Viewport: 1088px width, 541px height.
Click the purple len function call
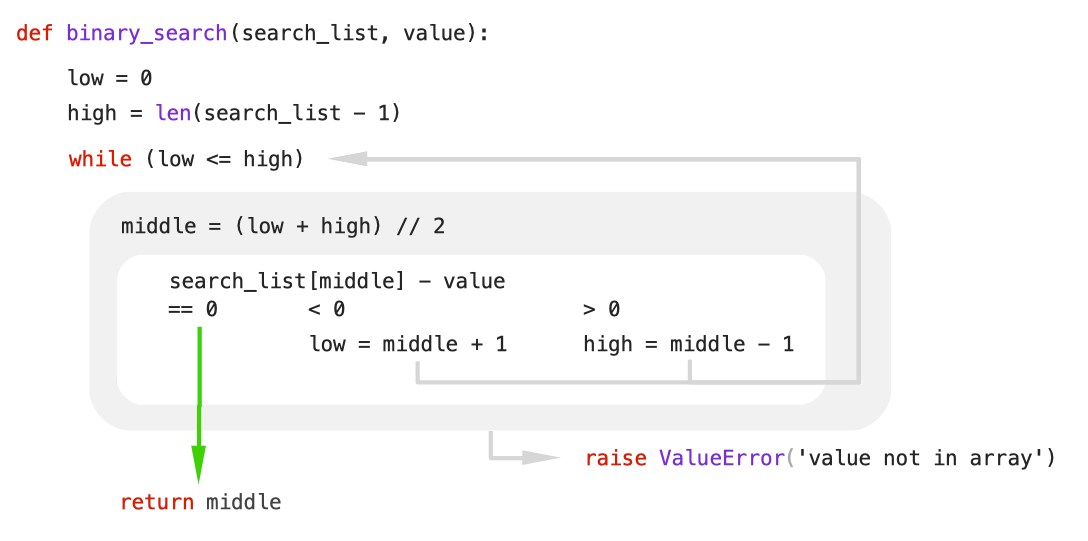point(173,112)
